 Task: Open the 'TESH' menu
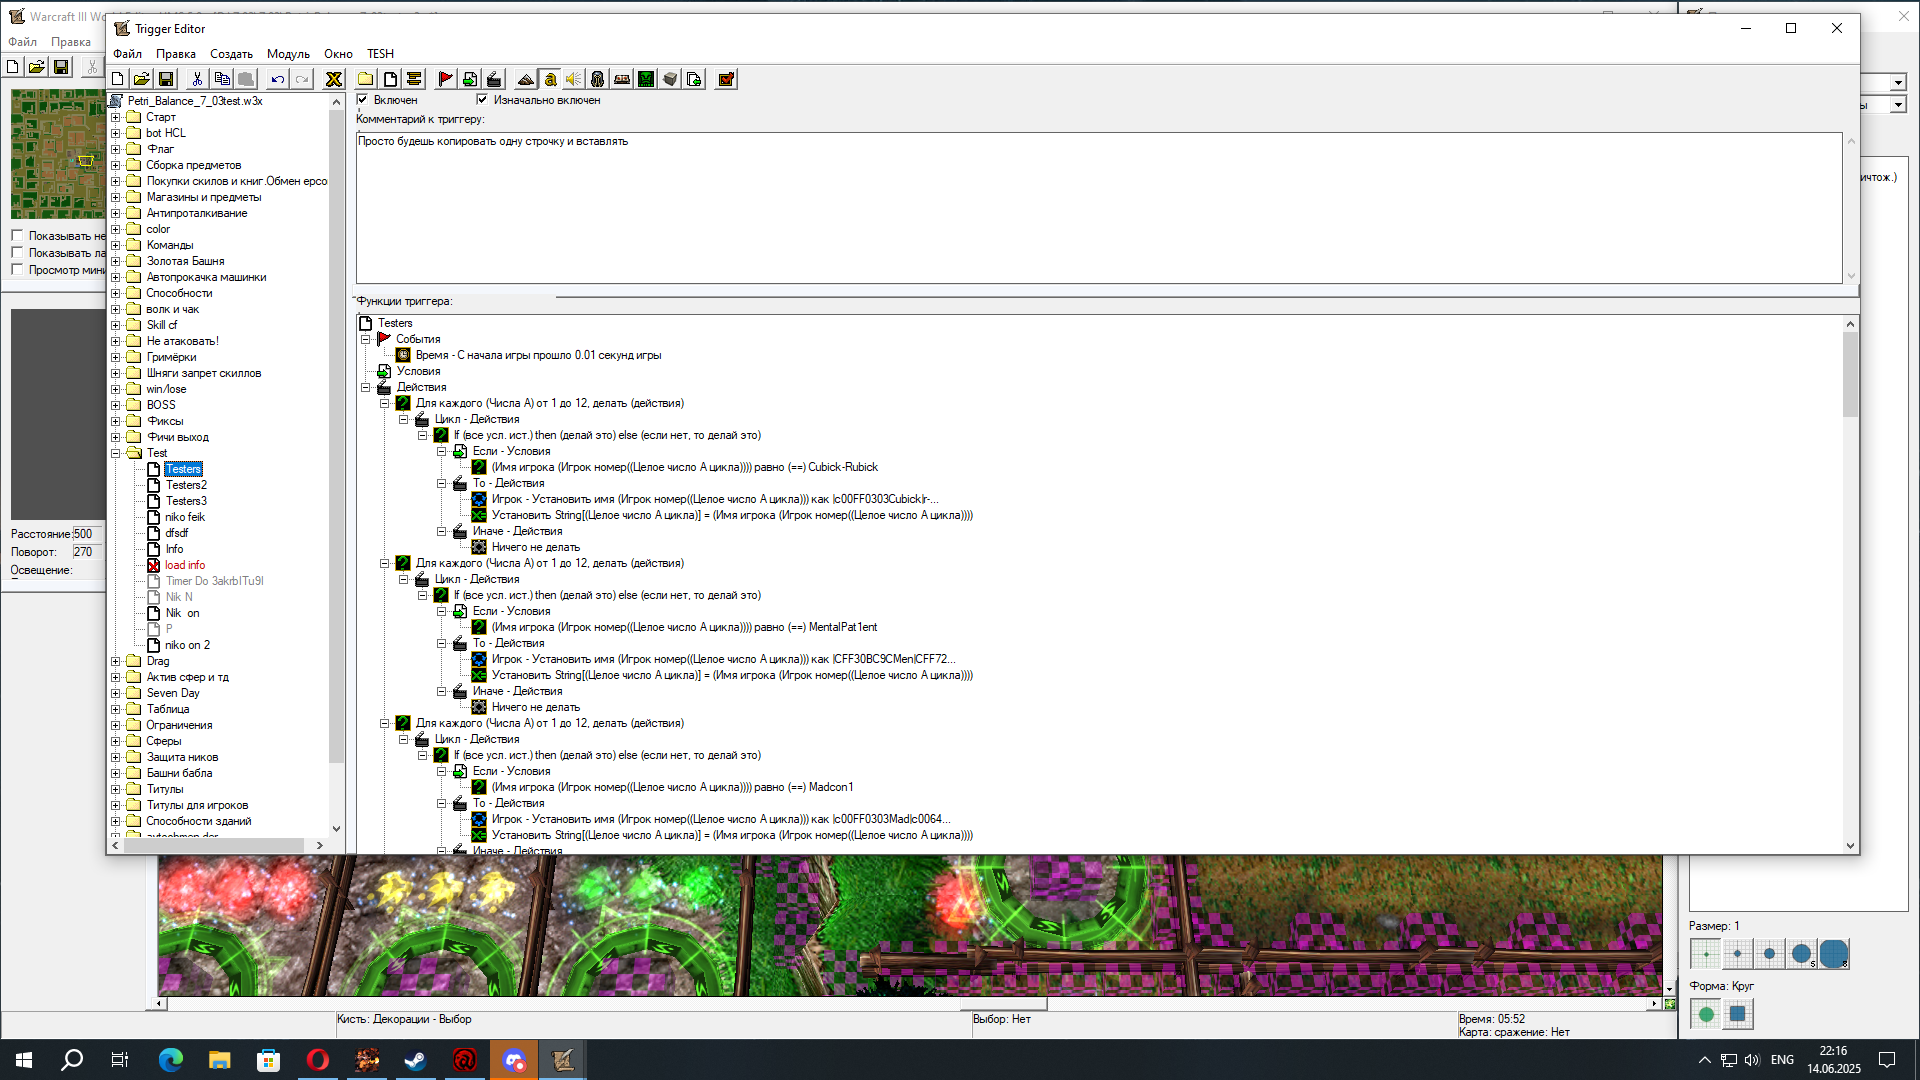tap(380, 54)
